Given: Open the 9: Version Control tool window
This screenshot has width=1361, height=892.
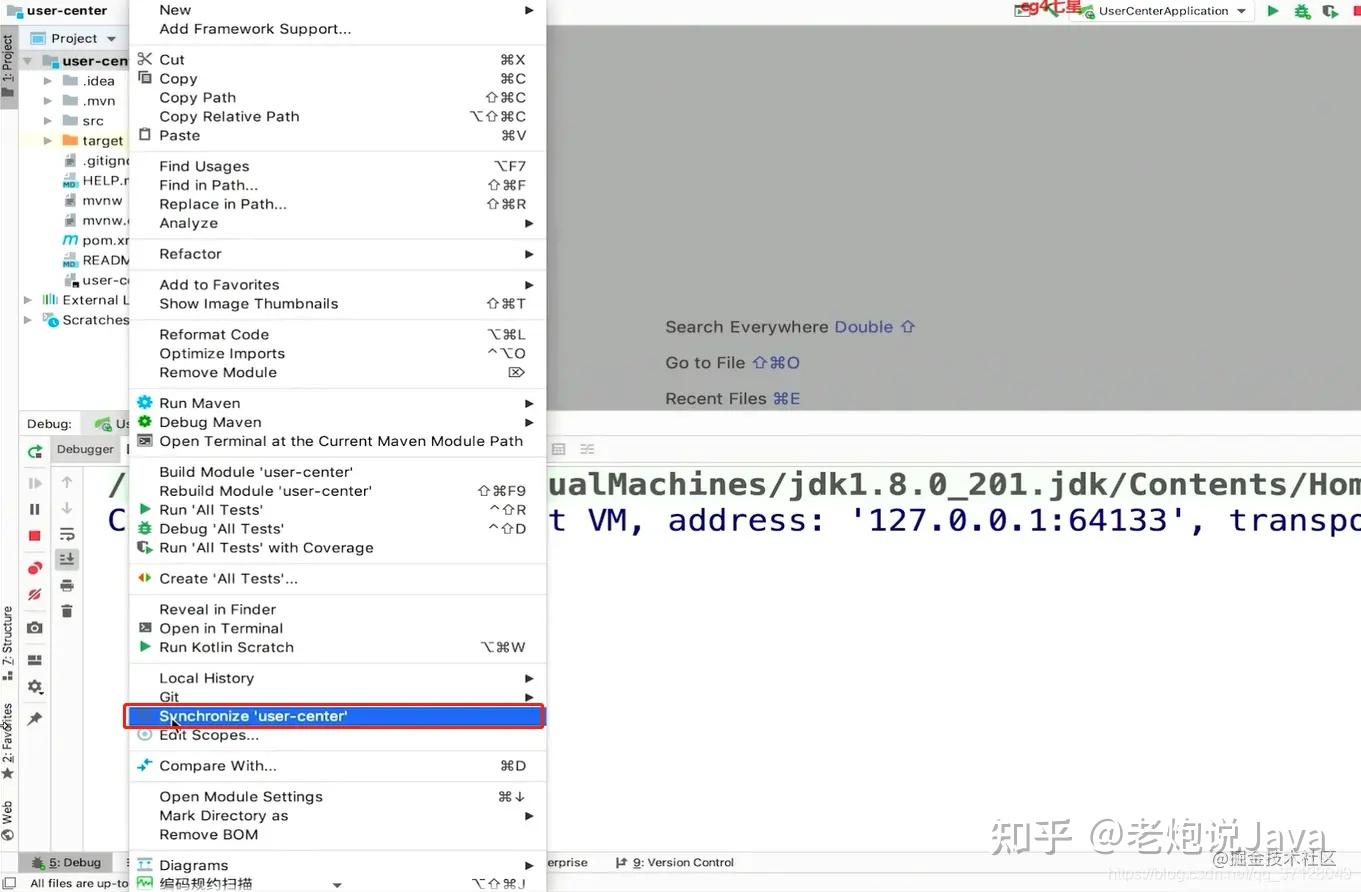Looking at the screenshot, I should point(681,862).
